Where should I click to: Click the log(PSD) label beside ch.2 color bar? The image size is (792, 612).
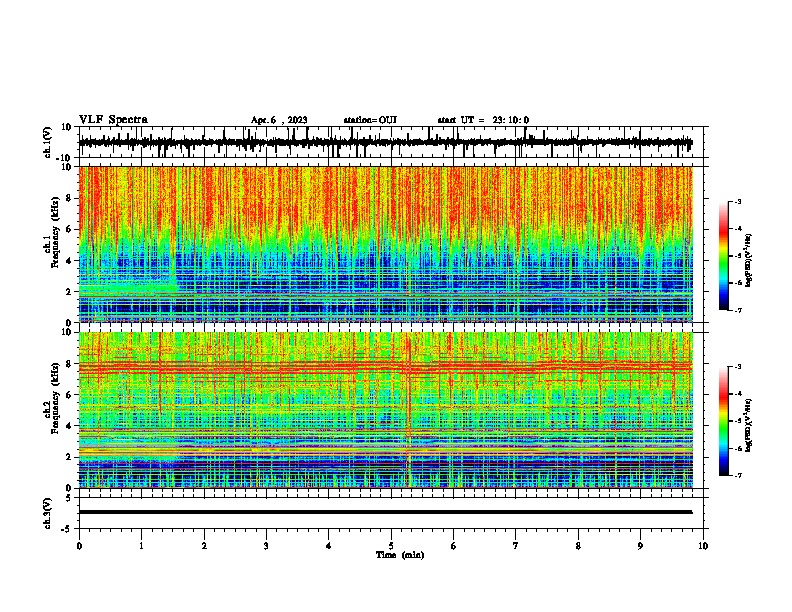(x=749, y=425)
